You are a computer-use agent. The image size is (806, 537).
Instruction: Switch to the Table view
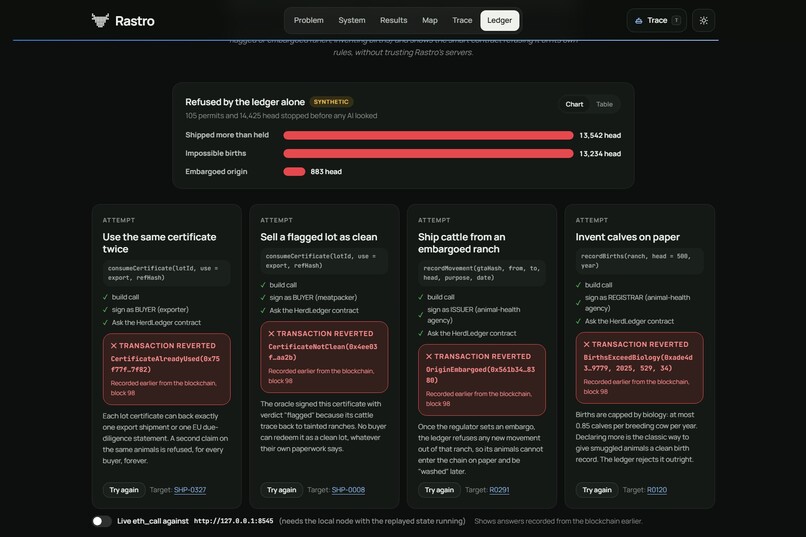pos(604,104)
